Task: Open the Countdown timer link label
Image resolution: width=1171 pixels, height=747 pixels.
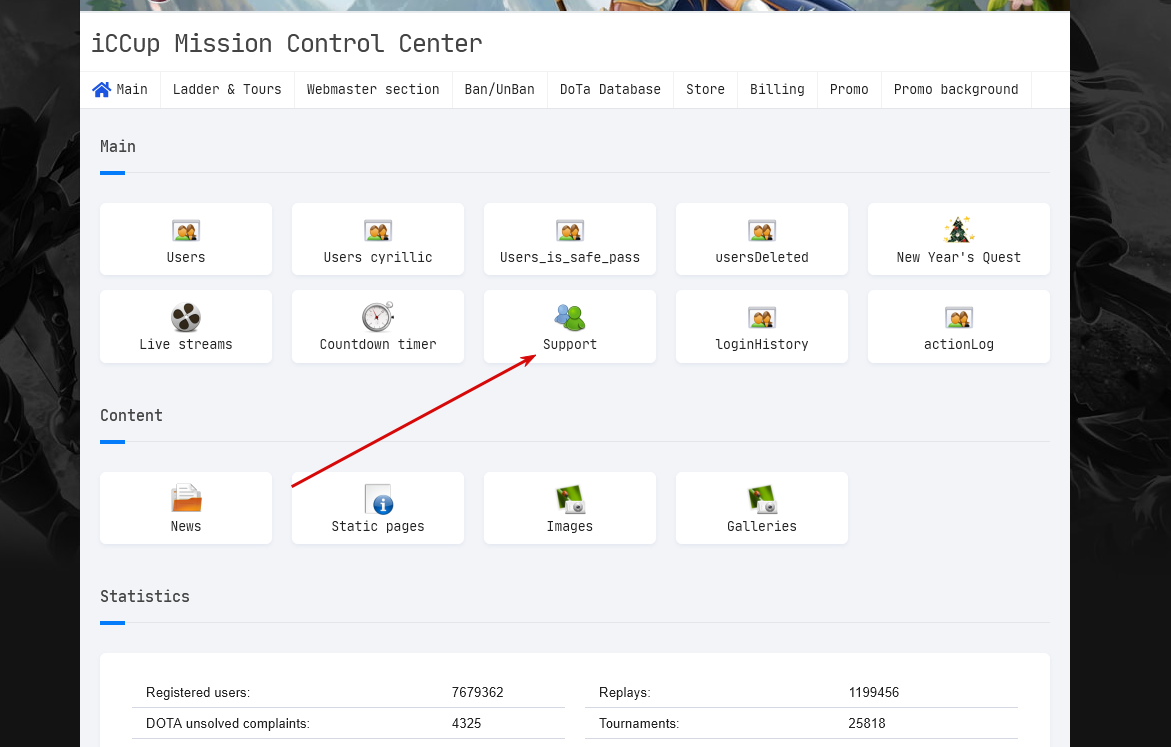Action: pos(378,344)
